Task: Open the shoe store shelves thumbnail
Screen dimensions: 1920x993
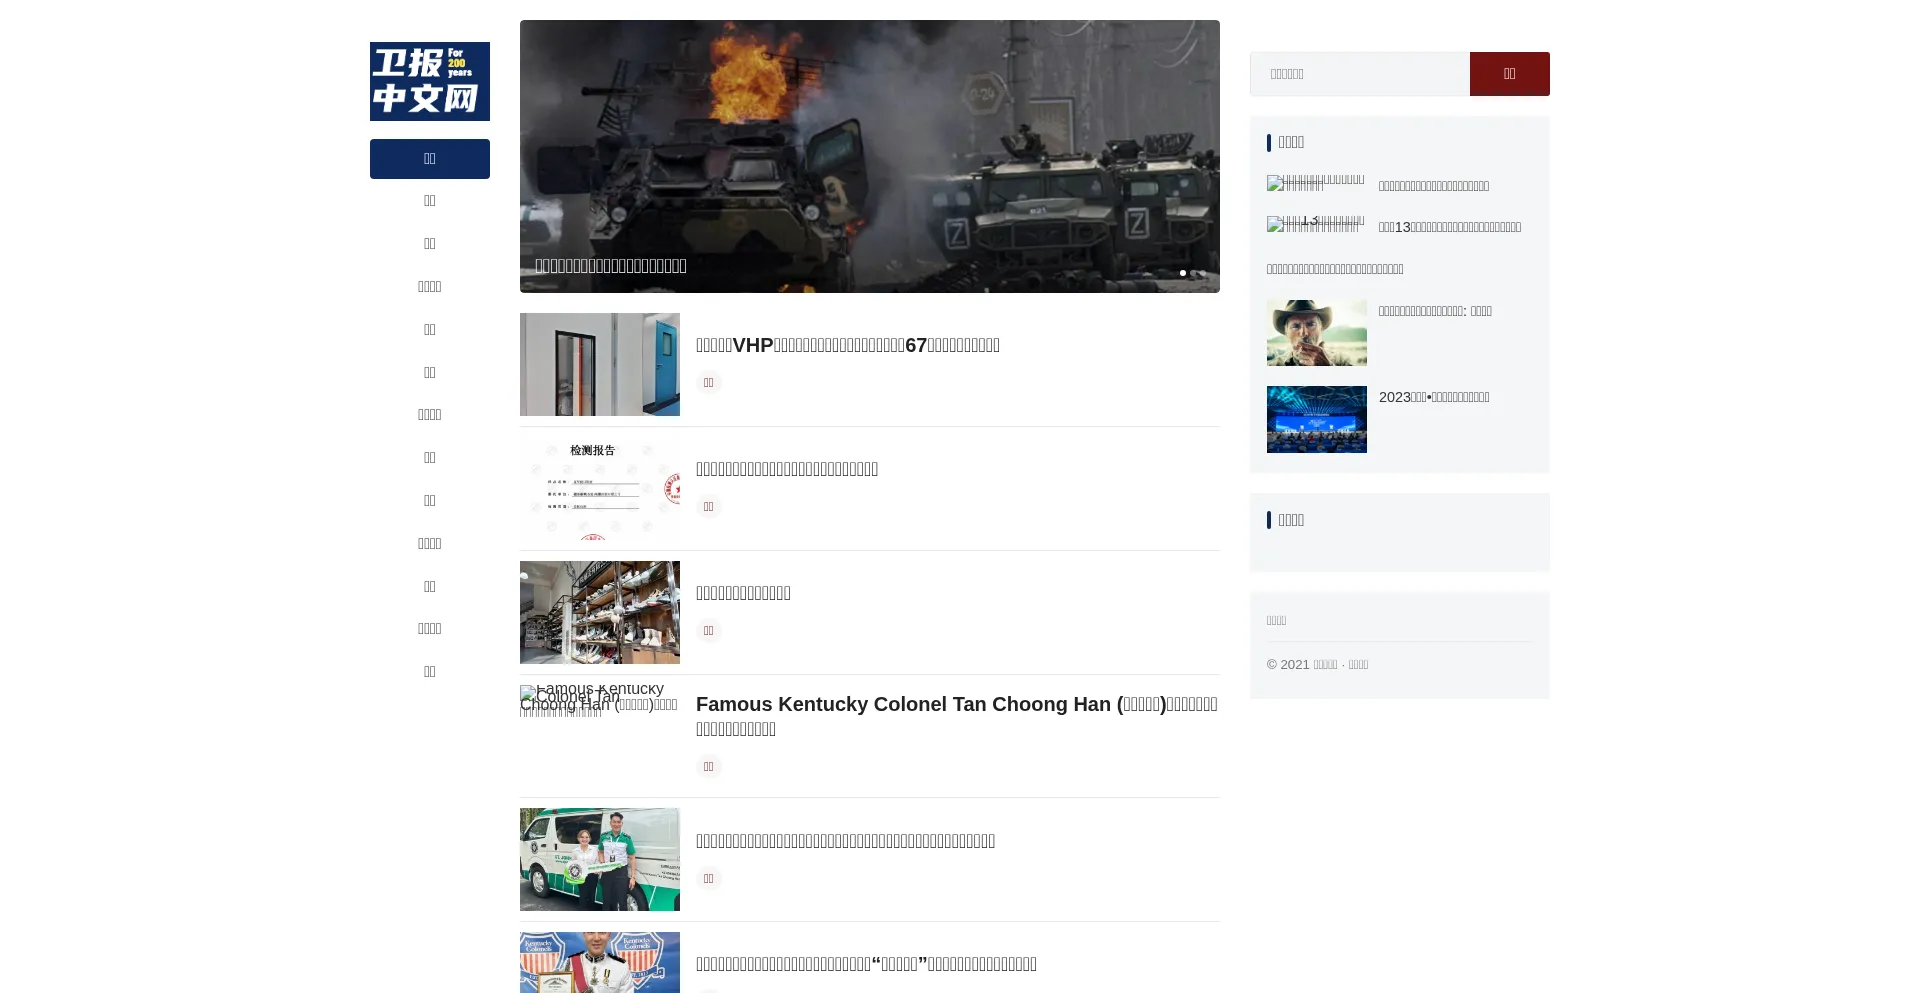Action: pos(599,612)
